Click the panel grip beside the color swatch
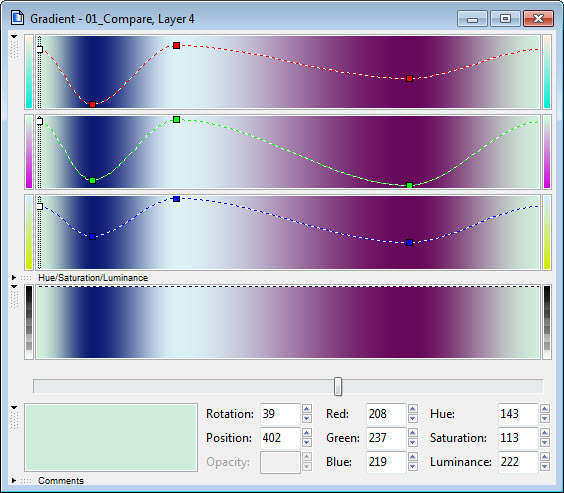This screenshot has width=564, height=493. tap(14, 420)
